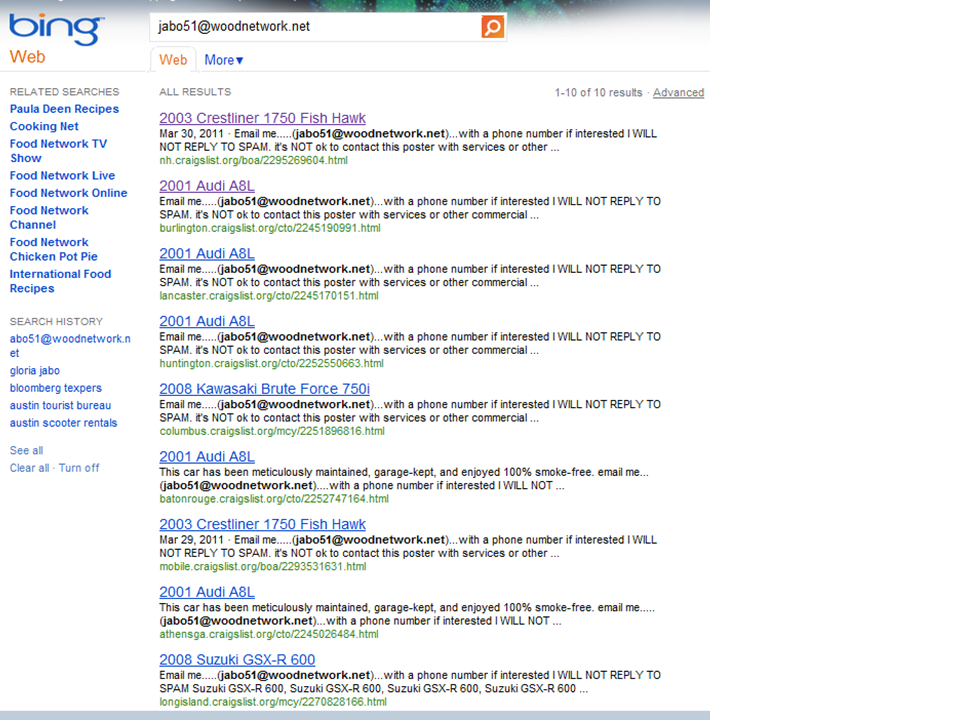The width and height of the screenshot is (960, 720).
Task: Open Paula Deen Recipes related search
Action: click(x=64, y=109)
